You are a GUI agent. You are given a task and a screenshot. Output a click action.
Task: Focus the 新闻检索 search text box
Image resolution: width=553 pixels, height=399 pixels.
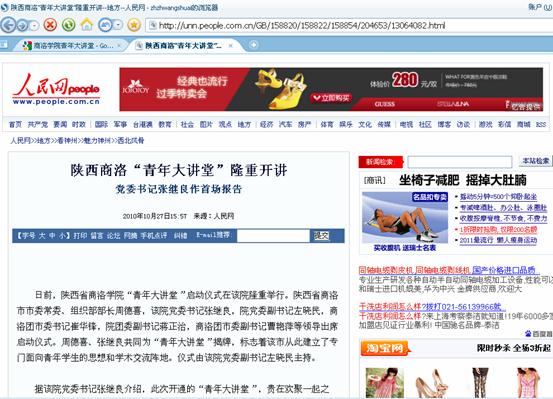pos(460,162)
